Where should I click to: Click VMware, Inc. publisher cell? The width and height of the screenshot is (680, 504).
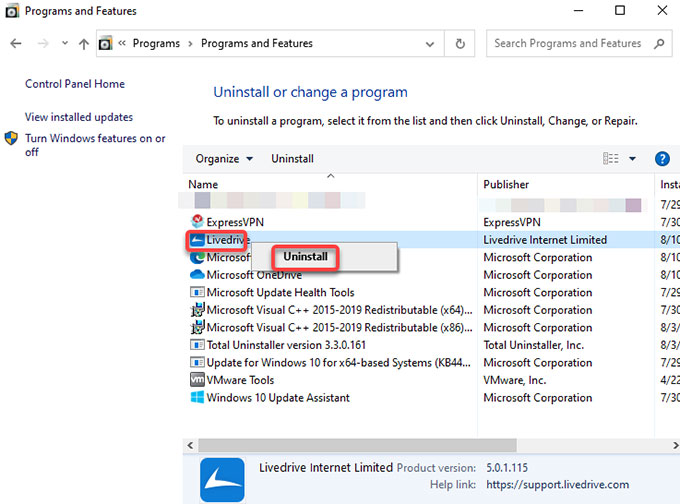pos(515,380)
